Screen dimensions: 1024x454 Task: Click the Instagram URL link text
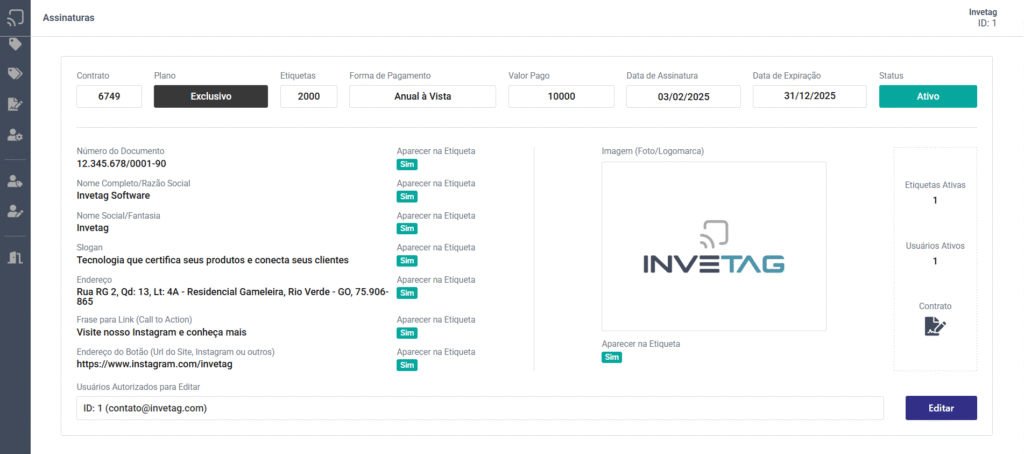pyautogui.click(x=147, y=365)
